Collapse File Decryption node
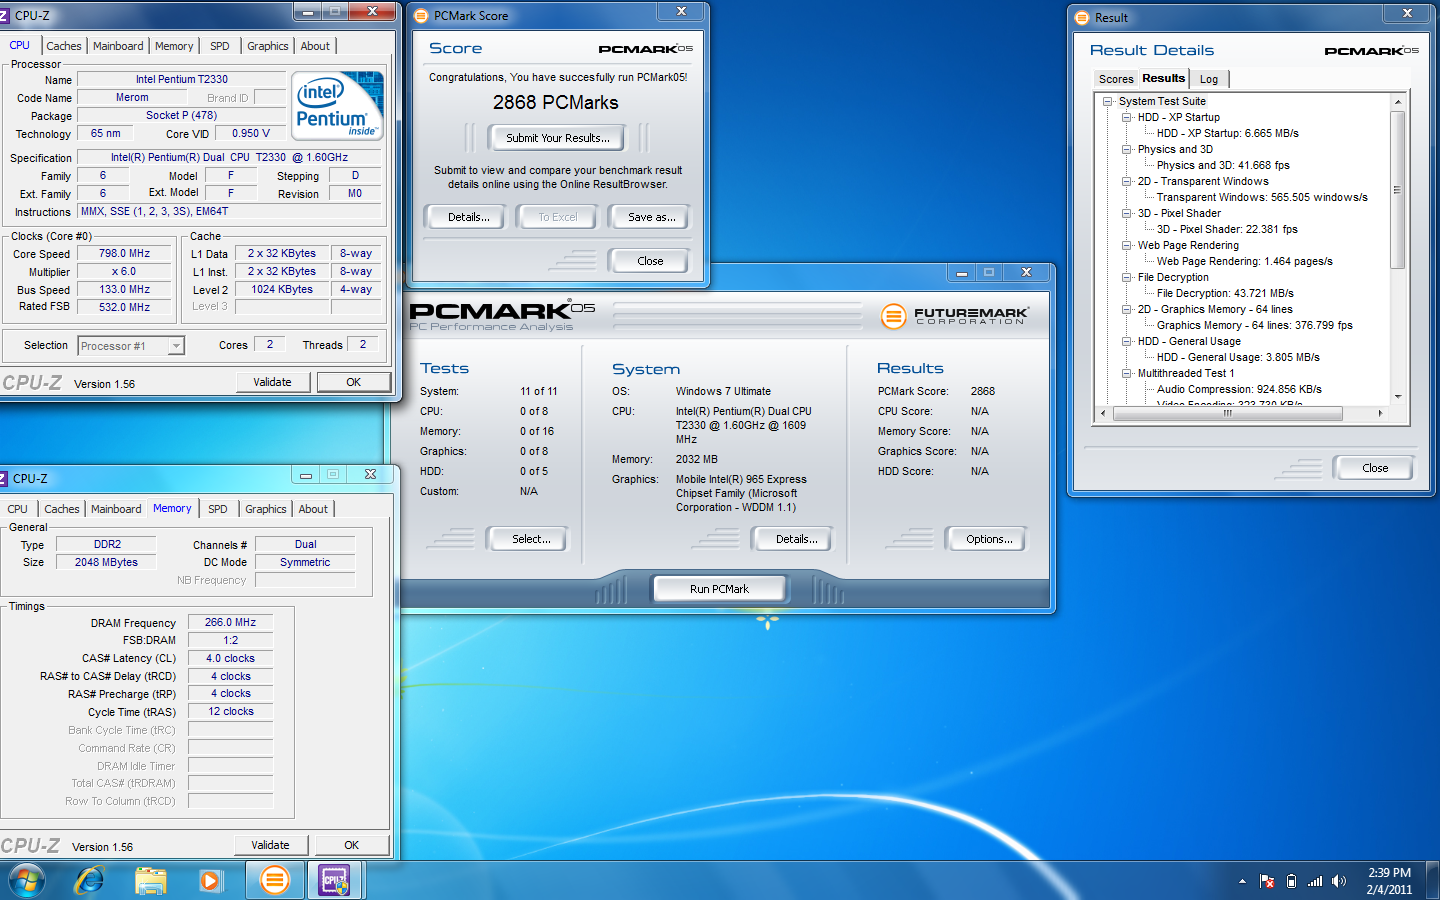Viewport: 1440px width, 900px height. click(1126, 277)
